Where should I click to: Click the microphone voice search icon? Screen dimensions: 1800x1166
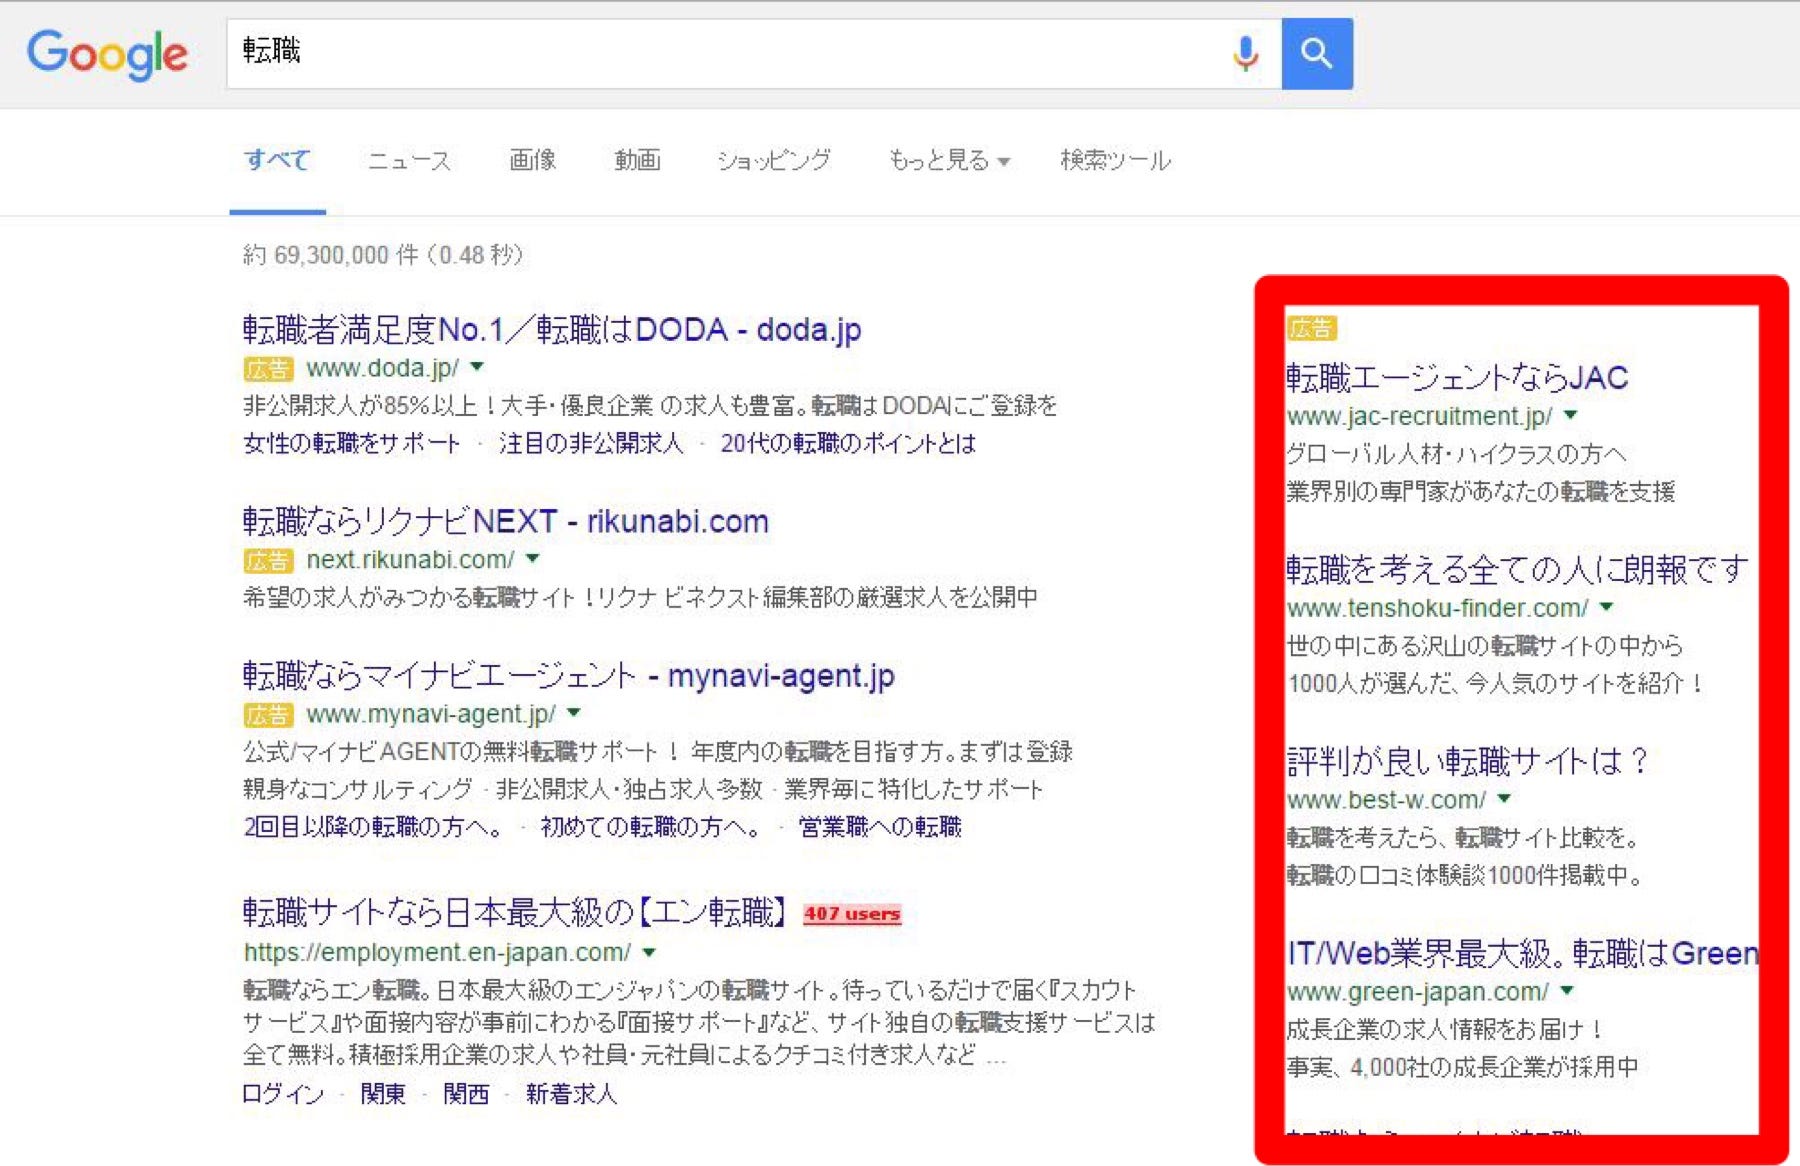click(x=1245, y=53)
